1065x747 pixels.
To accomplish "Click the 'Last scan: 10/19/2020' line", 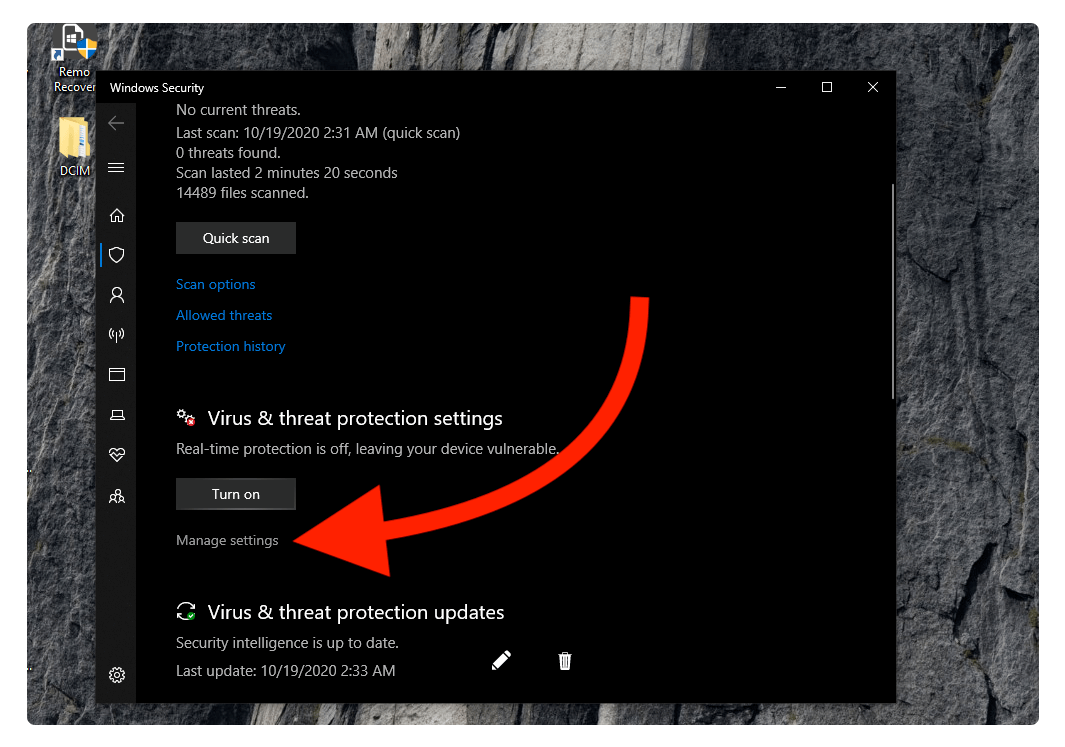I will coord(318,133).
